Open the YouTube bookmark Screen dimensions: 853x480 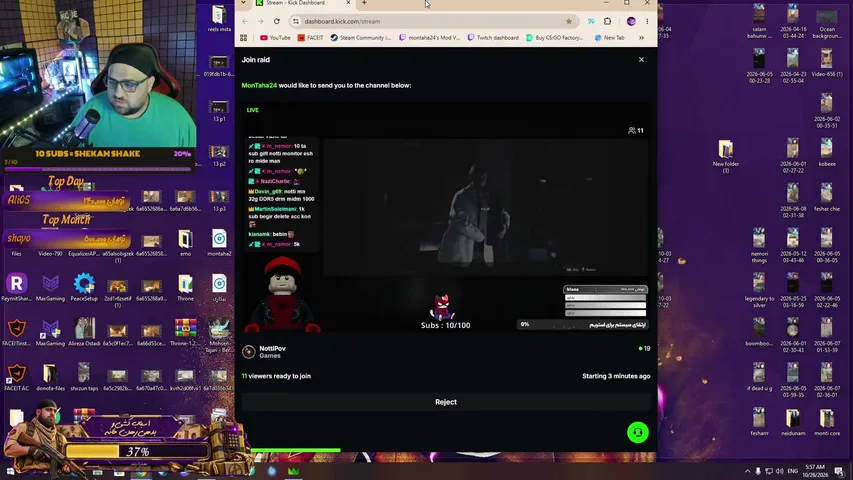point(275,38)
